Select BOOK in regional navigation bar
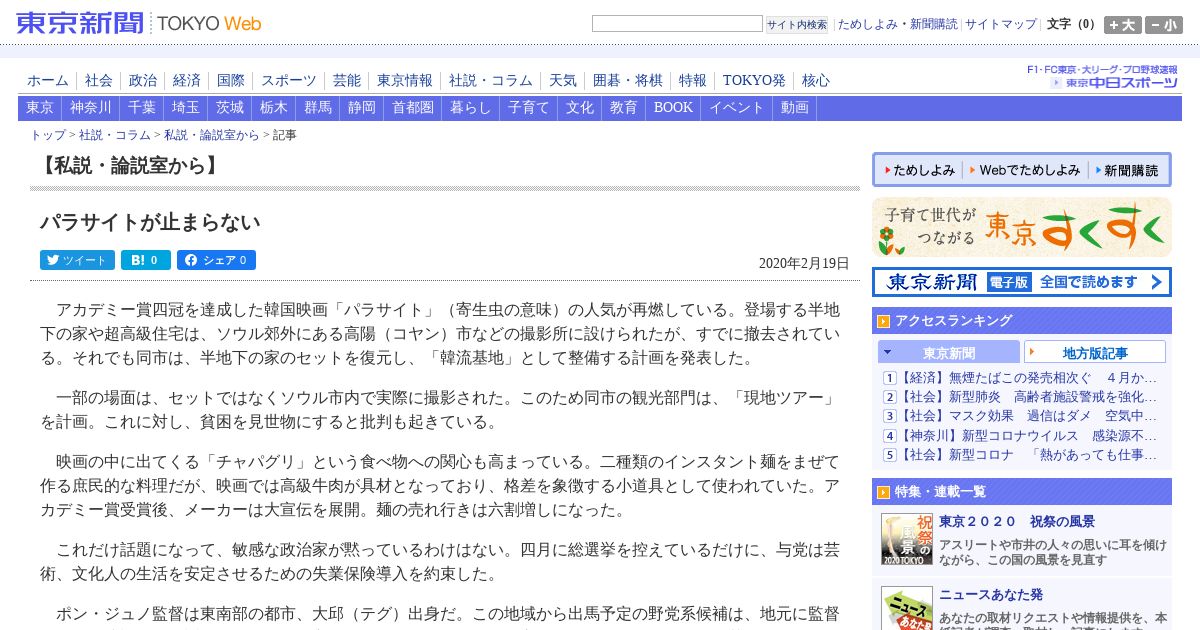Image resolution: width=1200 pixels, height=630 pixels. [673, 108]
